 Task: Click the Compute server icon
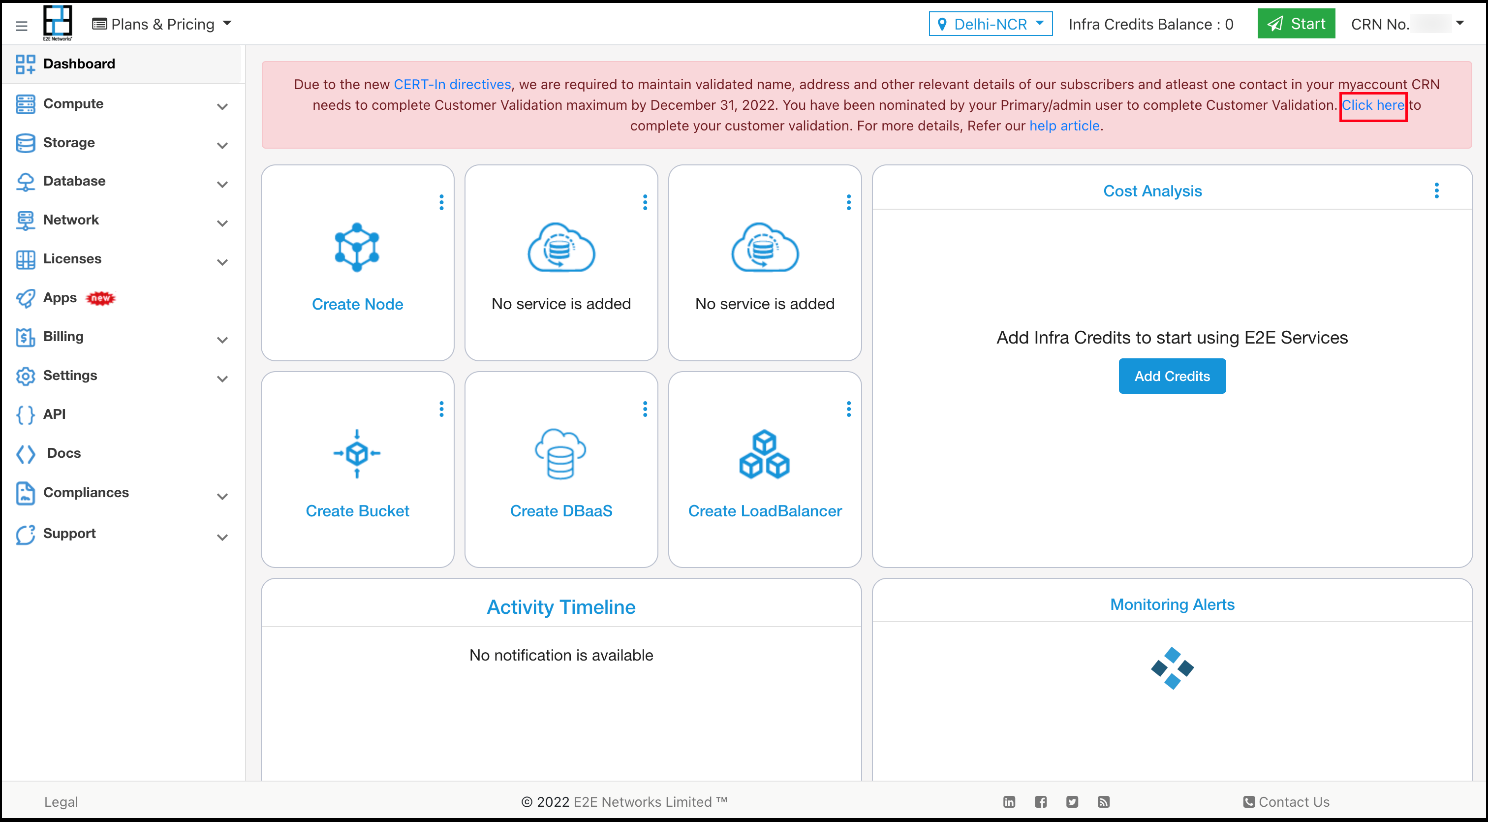click(x=26, y=104)
